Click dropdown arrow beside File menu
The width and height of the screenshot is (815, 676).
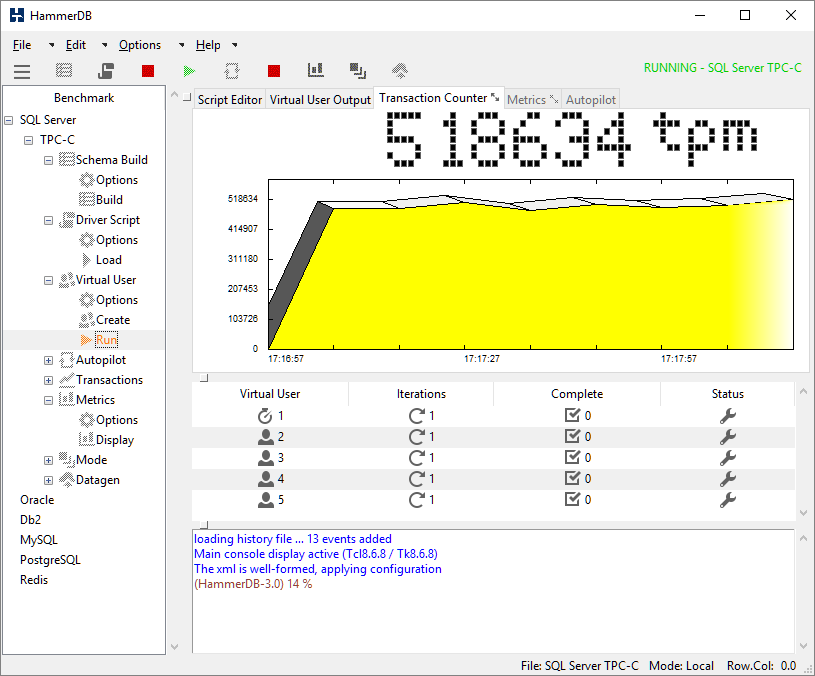pos(51,45)
